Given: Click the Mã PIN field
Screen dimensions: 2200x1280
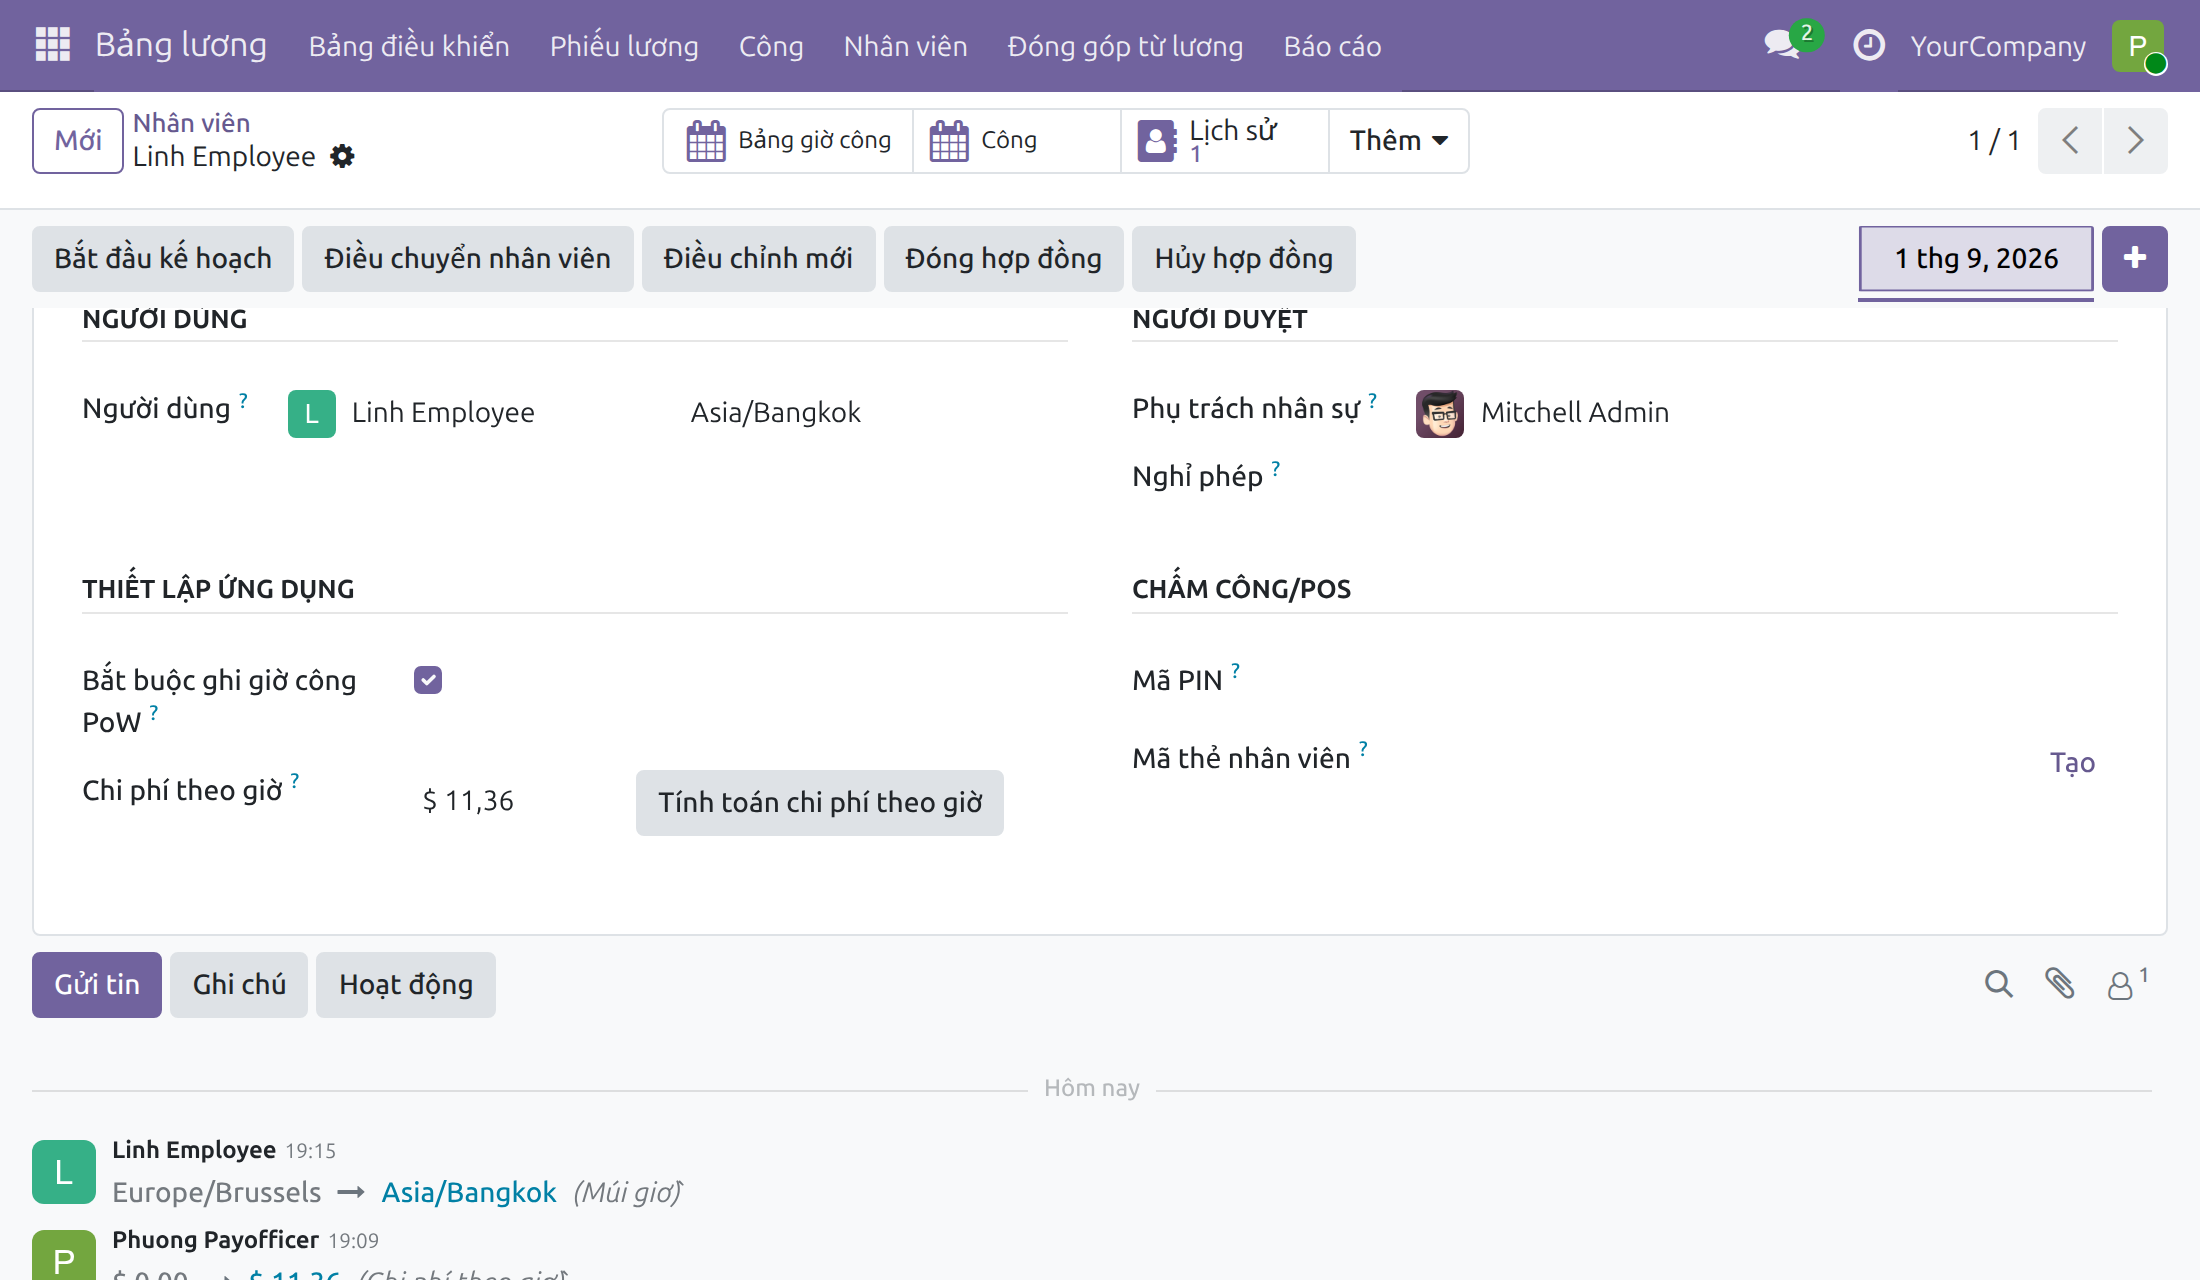Looking at the screenshot, I should click(1760, 680).
